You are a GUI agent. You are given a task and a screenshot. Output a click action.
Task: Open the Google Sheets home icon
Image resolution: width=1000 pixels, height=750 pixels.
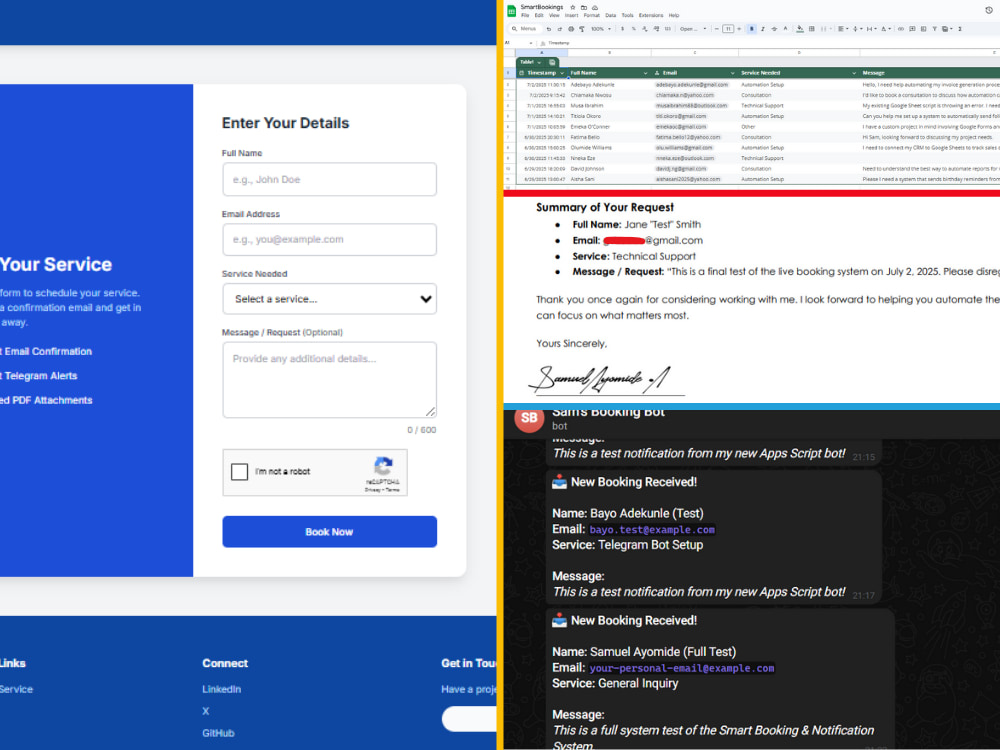pyautogui.click(x=511, y=11)
